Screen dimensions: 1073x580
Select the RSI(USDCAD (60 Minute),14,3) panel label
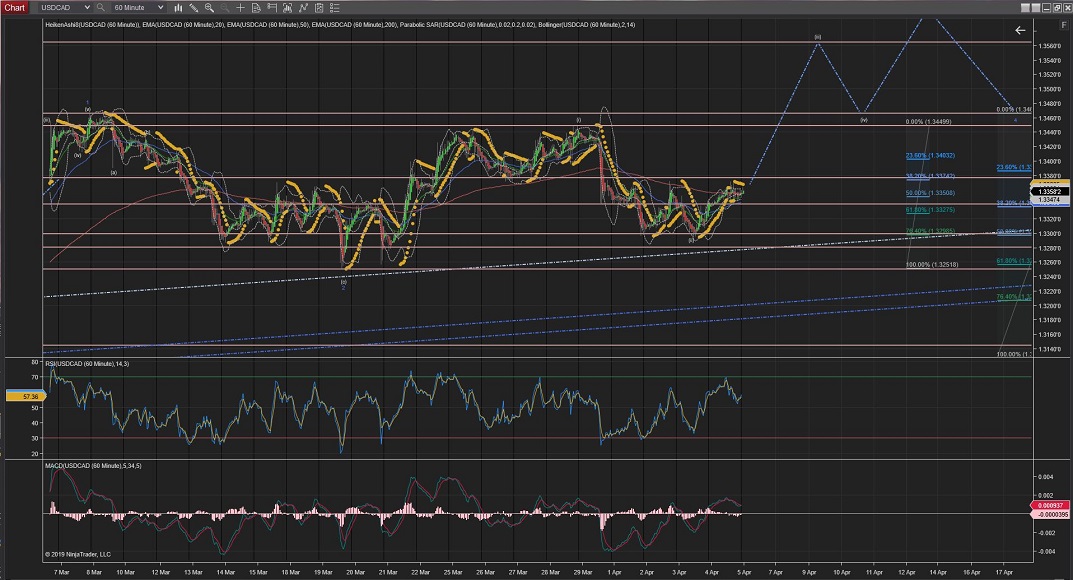pyautogui.click(x=87, y=364)
